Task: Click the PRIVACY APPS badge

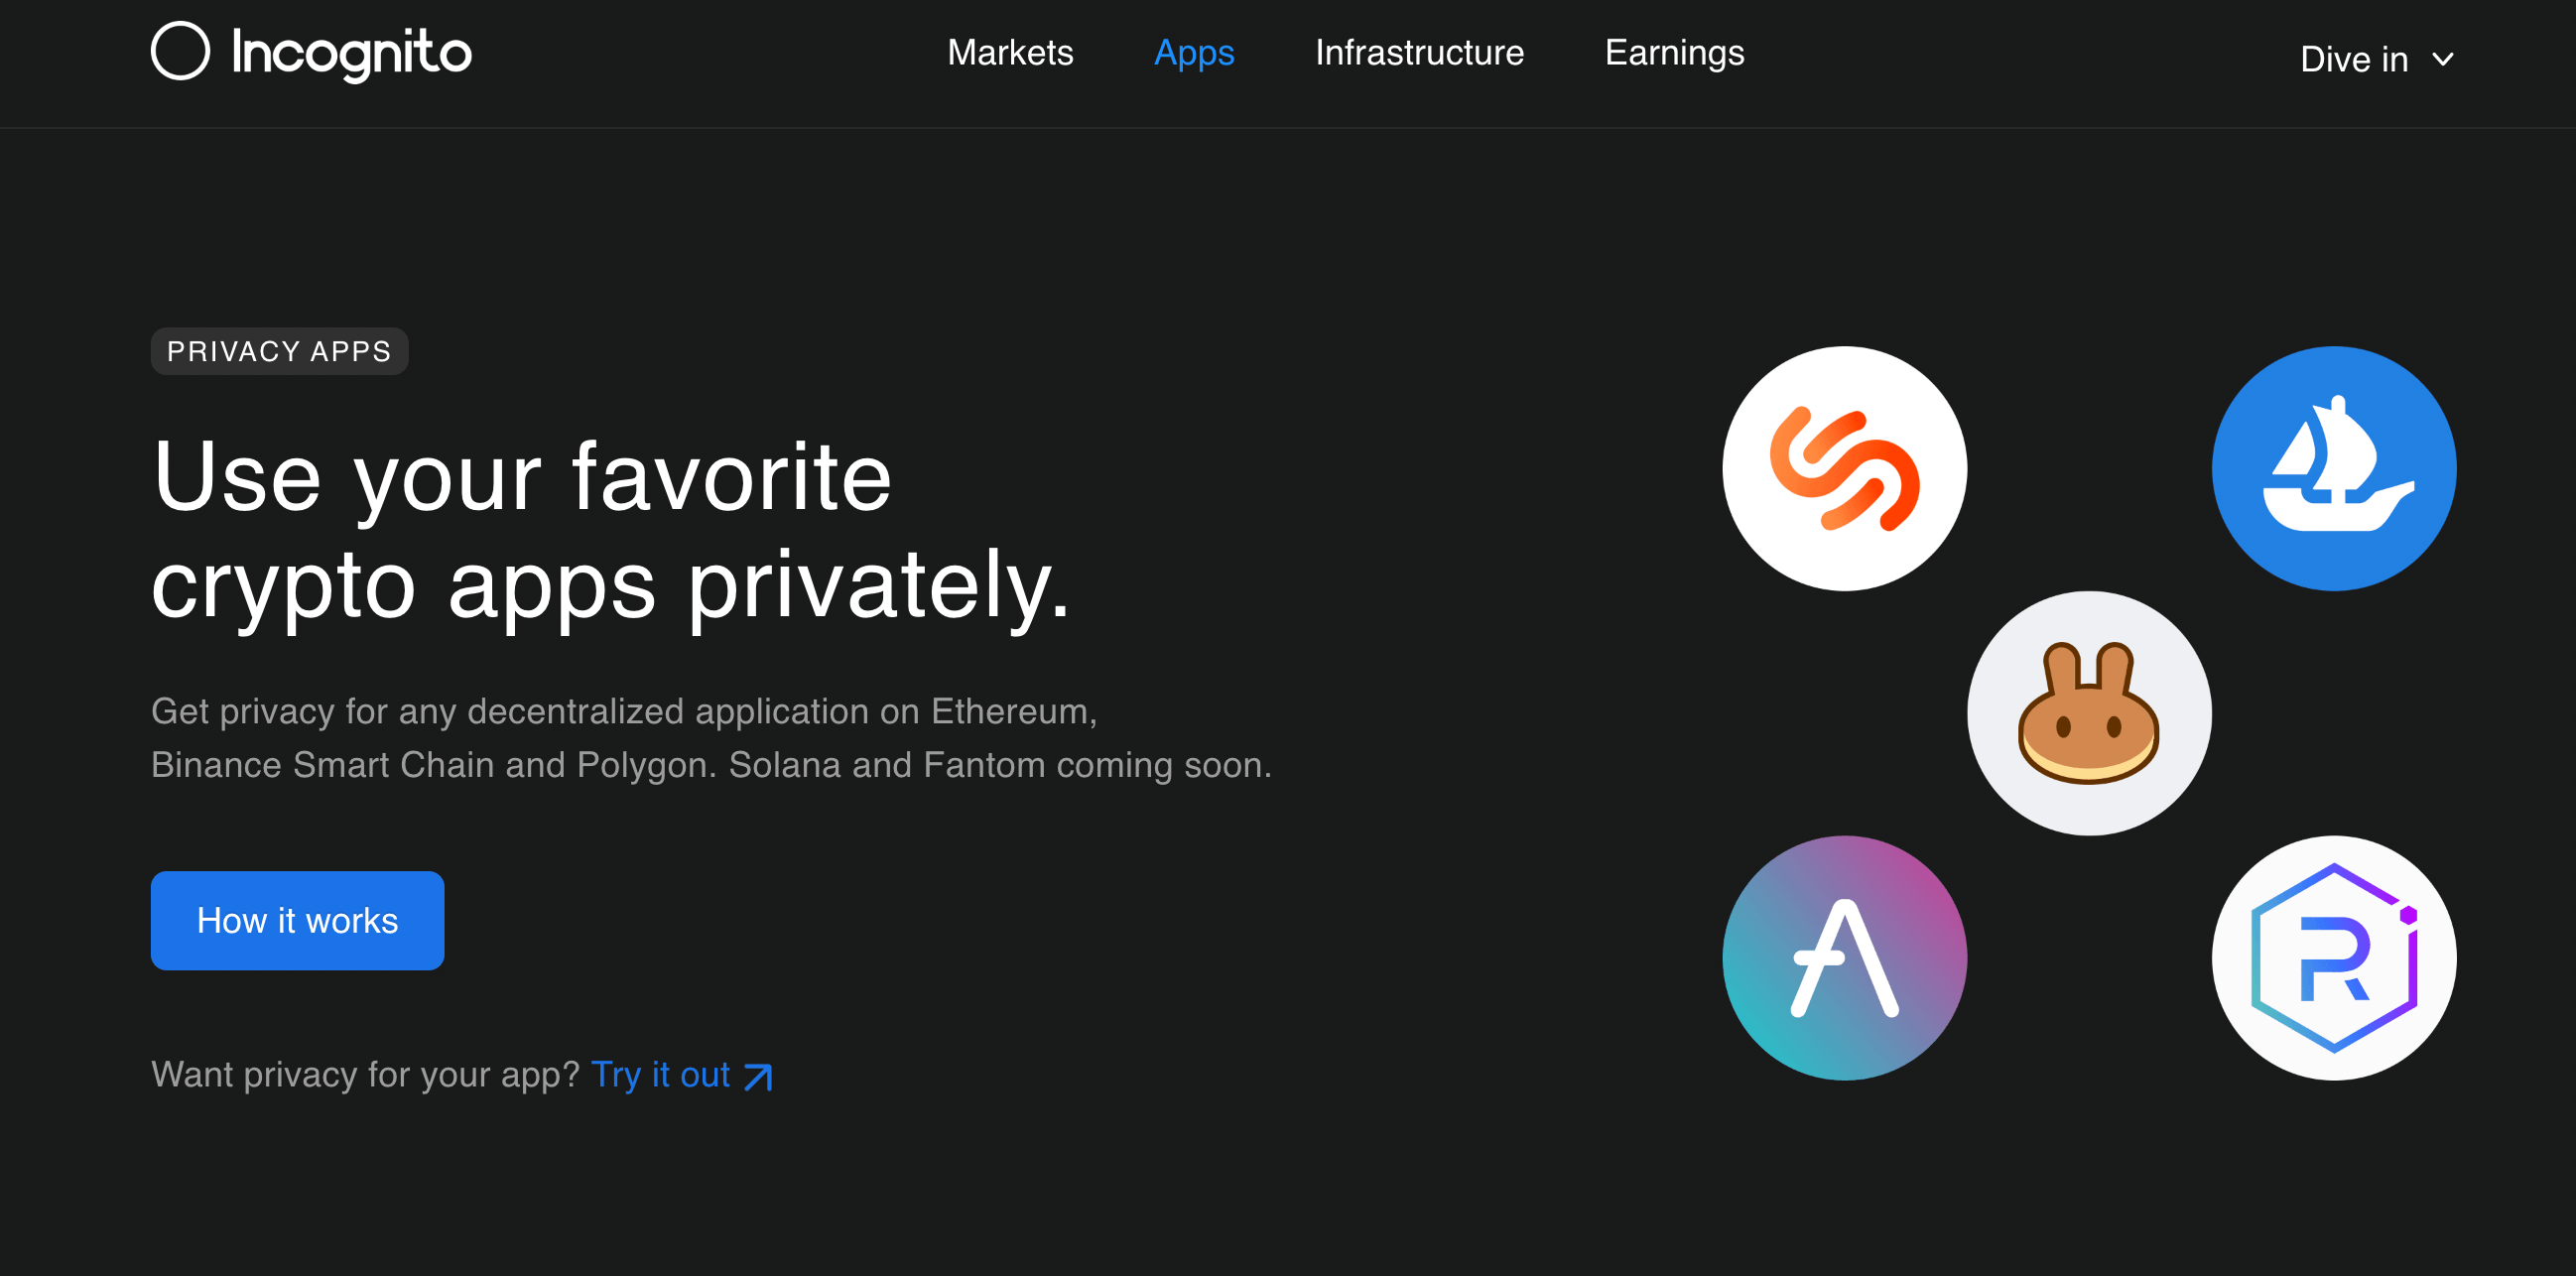Action: pyautogui.click(x=279, y=351)
